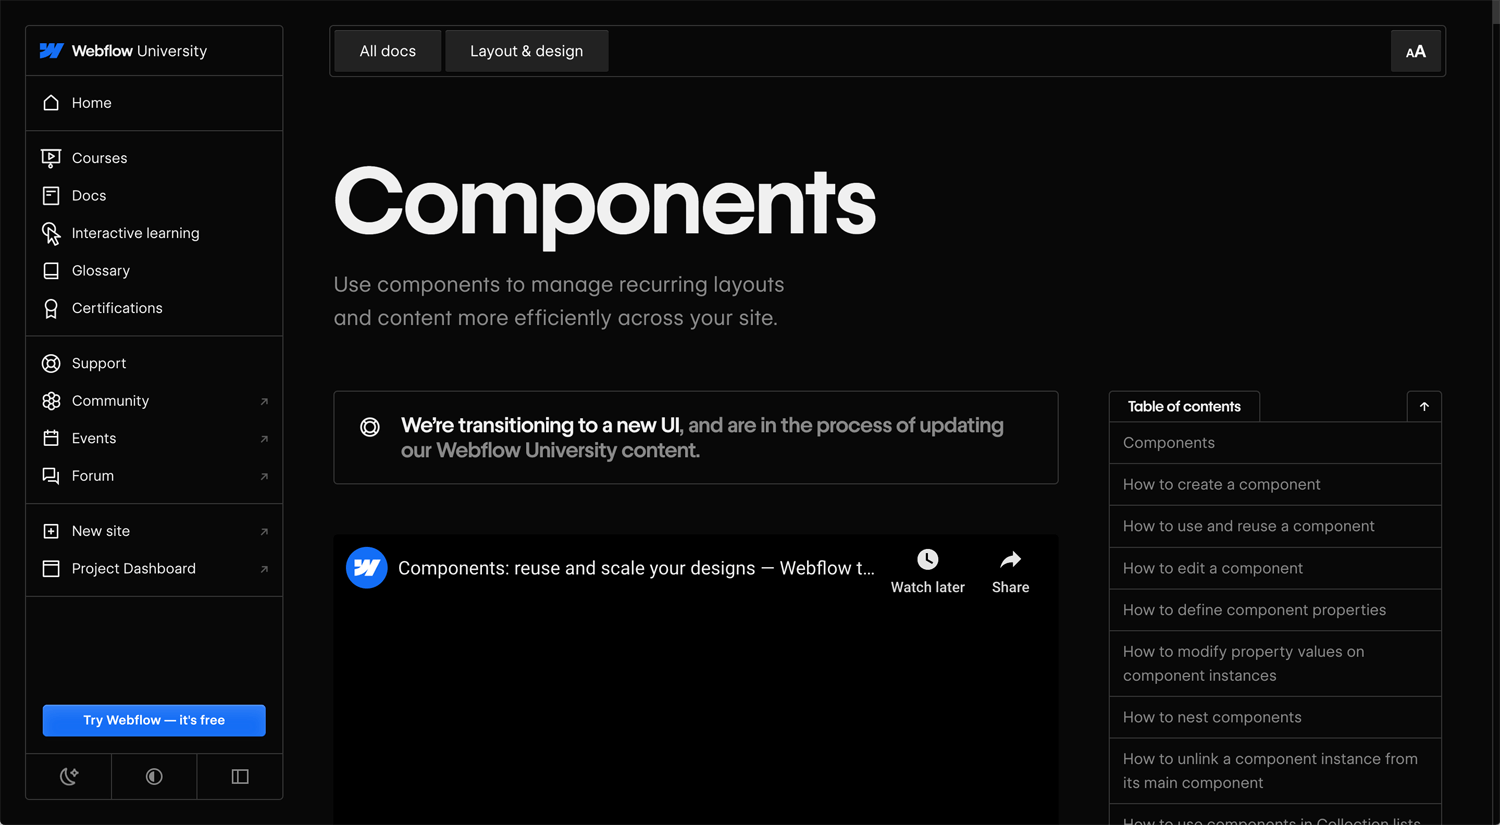Click the Events calendar icon

pos(51,438)
